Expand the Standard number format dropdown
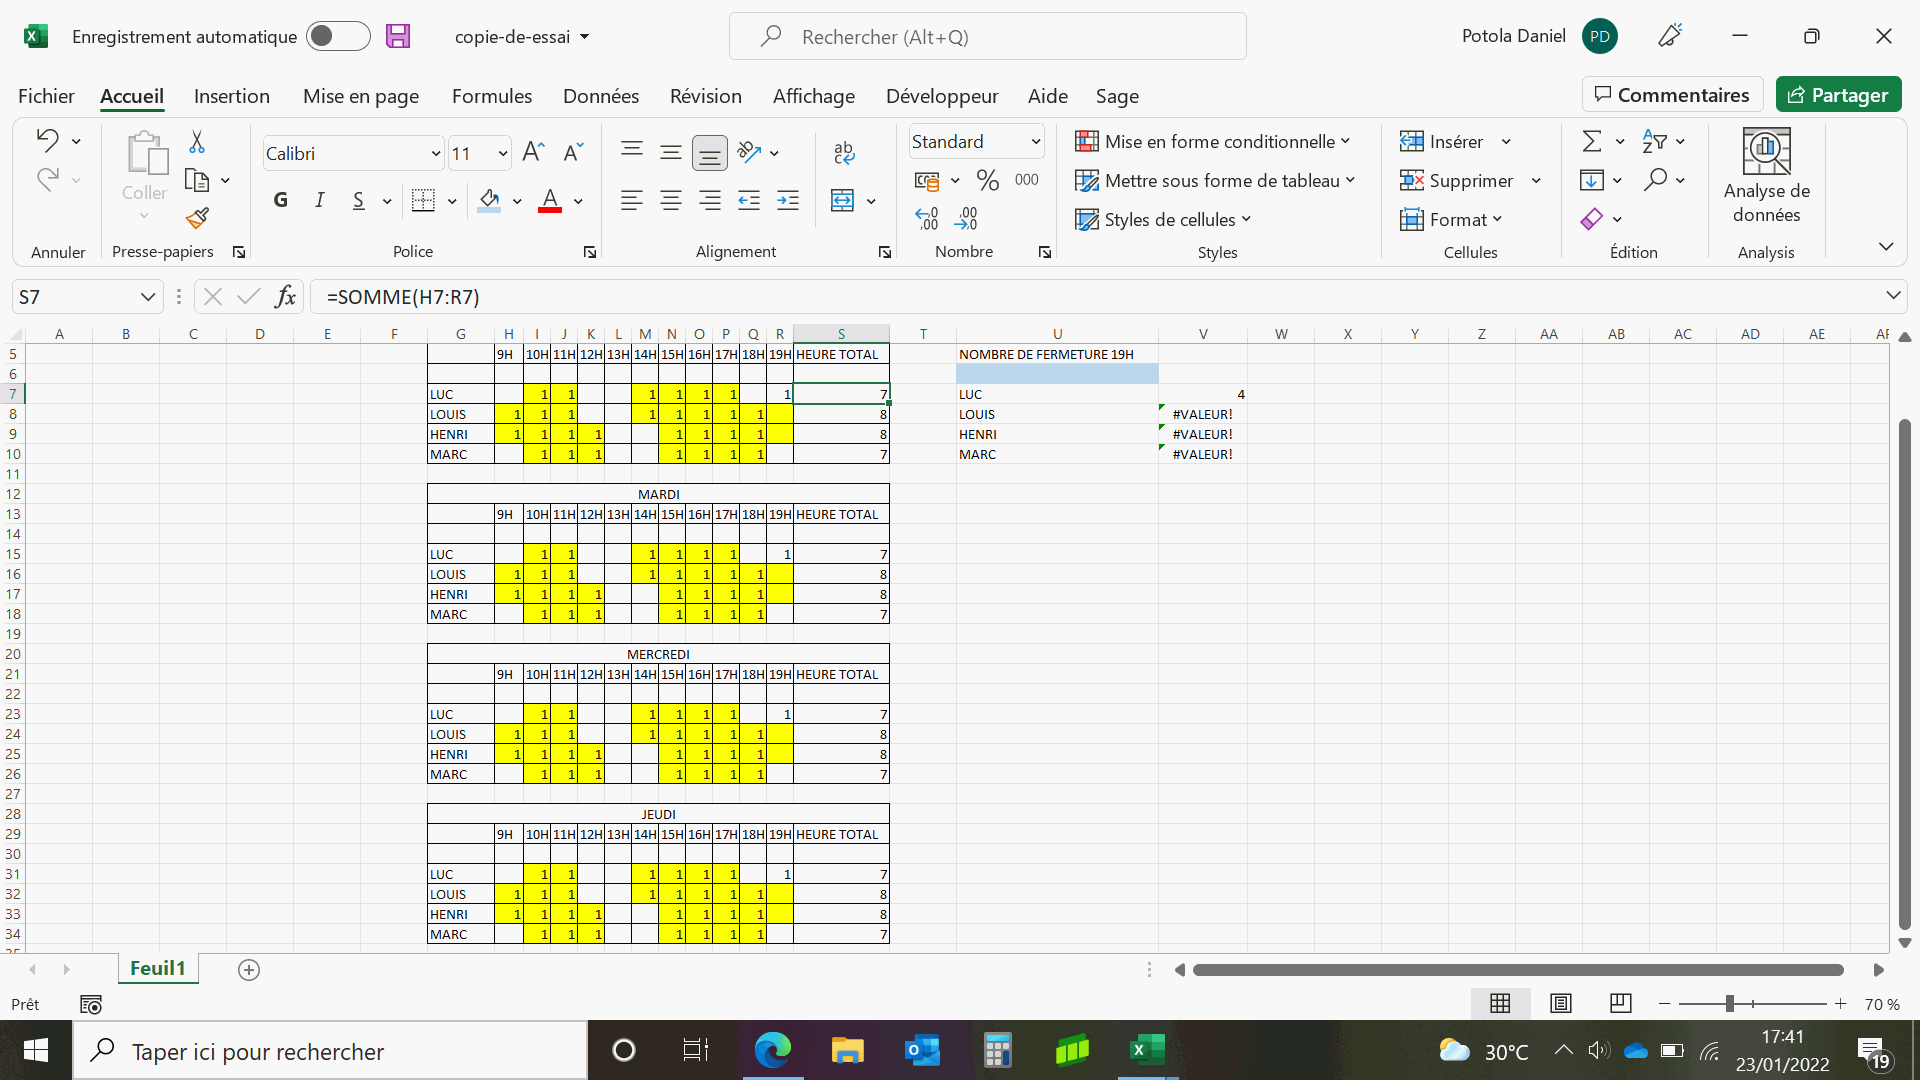 1036,142
